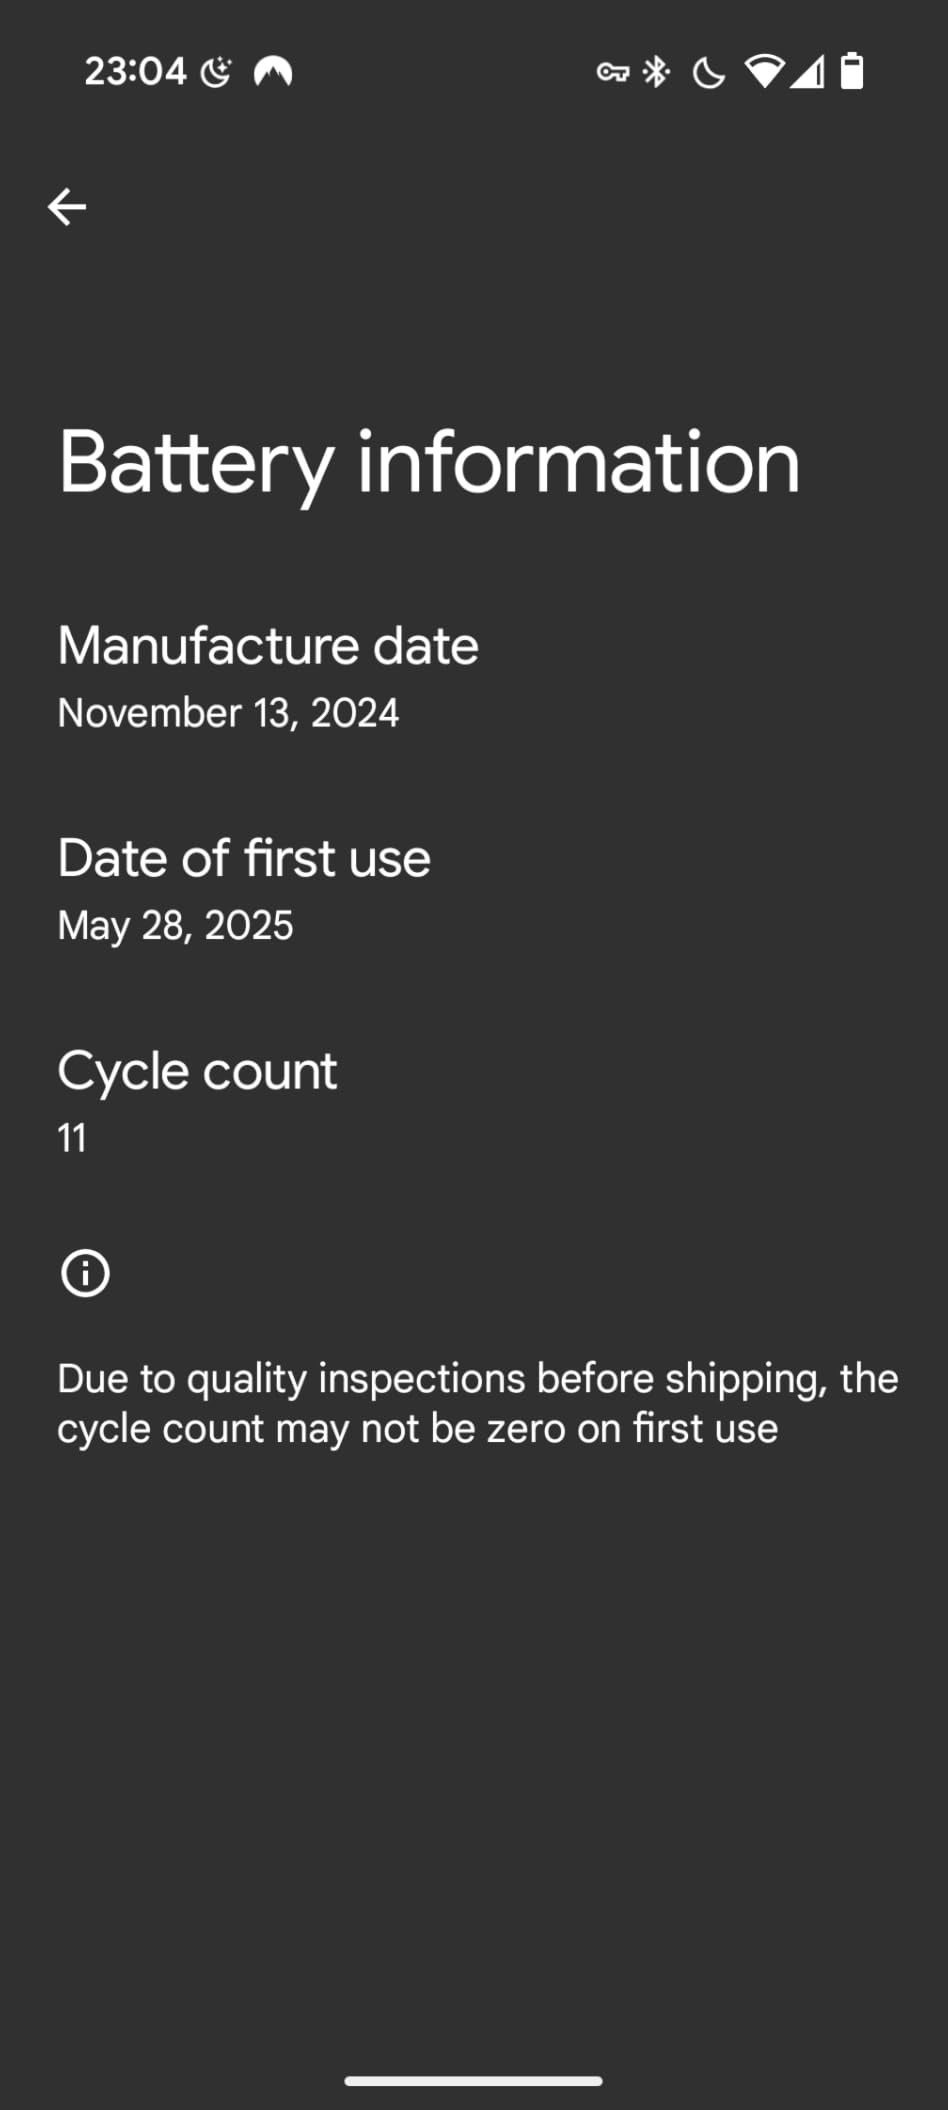Viewport: 948px width, 2110px height.
Task: Tap the battery icon in status bar
Action: point(852,72)
